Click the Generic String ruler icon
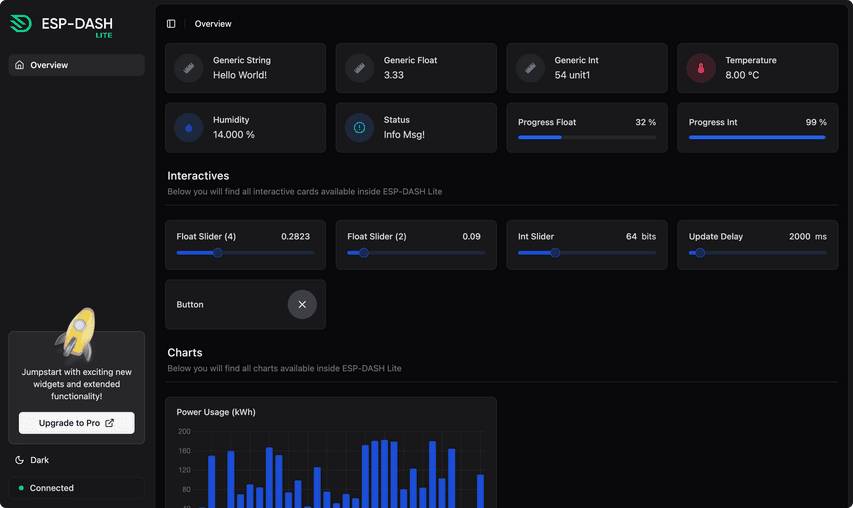This screenshot has height=508, width=853. [x=189, y=68]
